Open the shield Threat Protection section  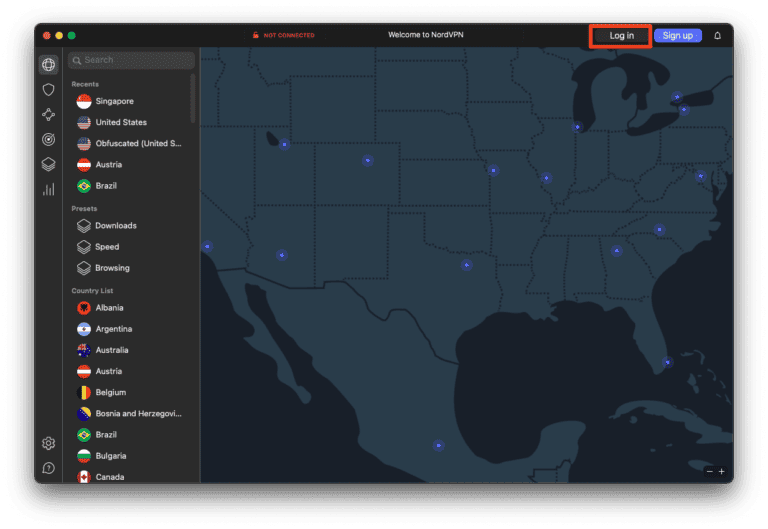click(x=48, y=90)
